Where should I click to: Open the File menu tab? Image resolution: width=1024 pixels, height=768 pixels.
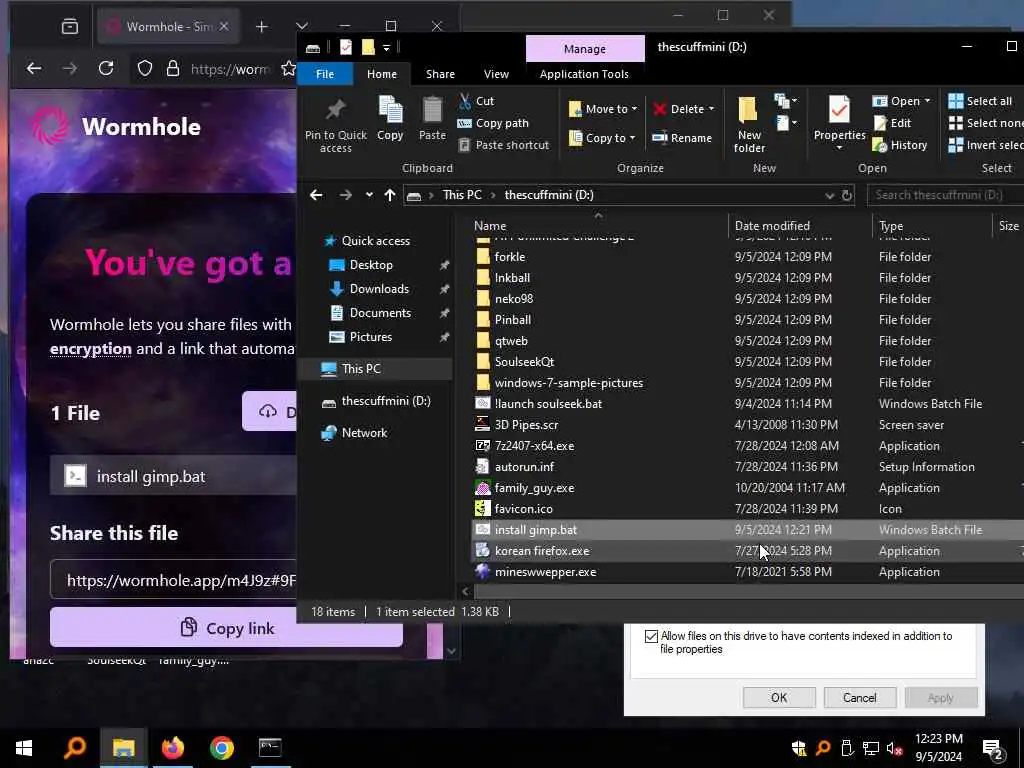(x=325, y=74)
